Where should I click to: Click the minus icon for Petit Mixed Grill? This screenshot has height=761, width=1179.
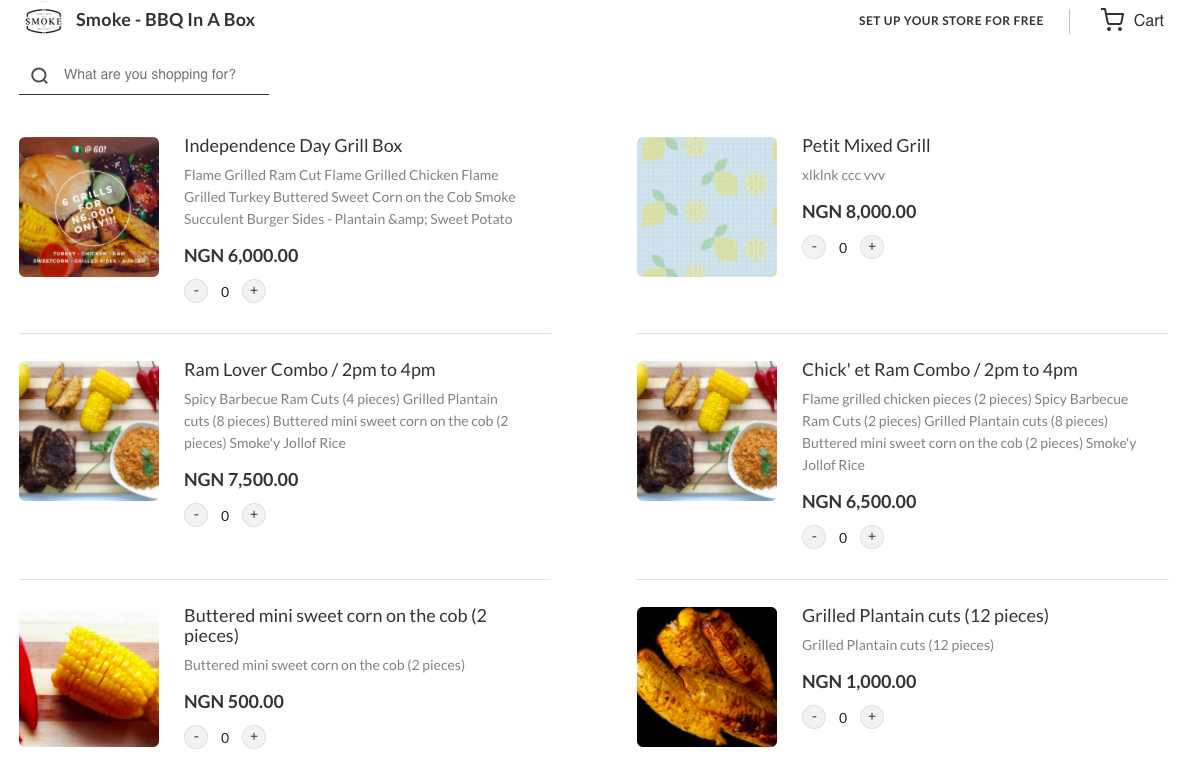[814, 247]
